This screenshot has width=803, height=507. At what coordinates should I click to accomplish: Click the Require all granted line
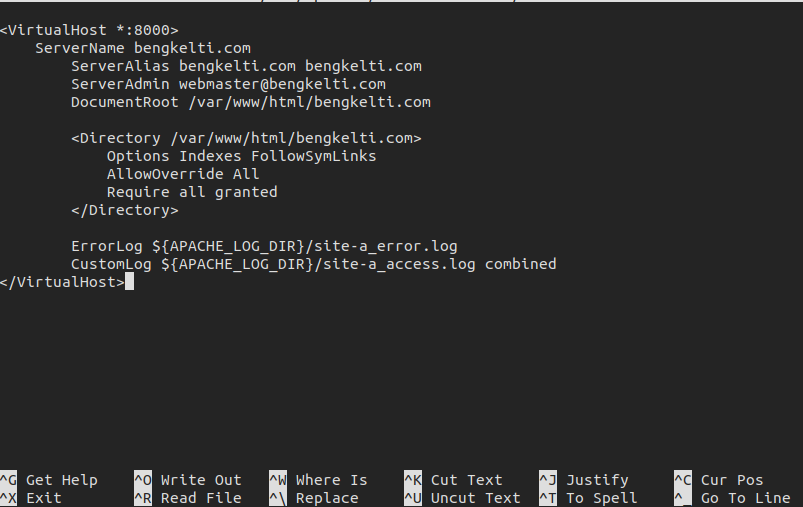point(192,192)
